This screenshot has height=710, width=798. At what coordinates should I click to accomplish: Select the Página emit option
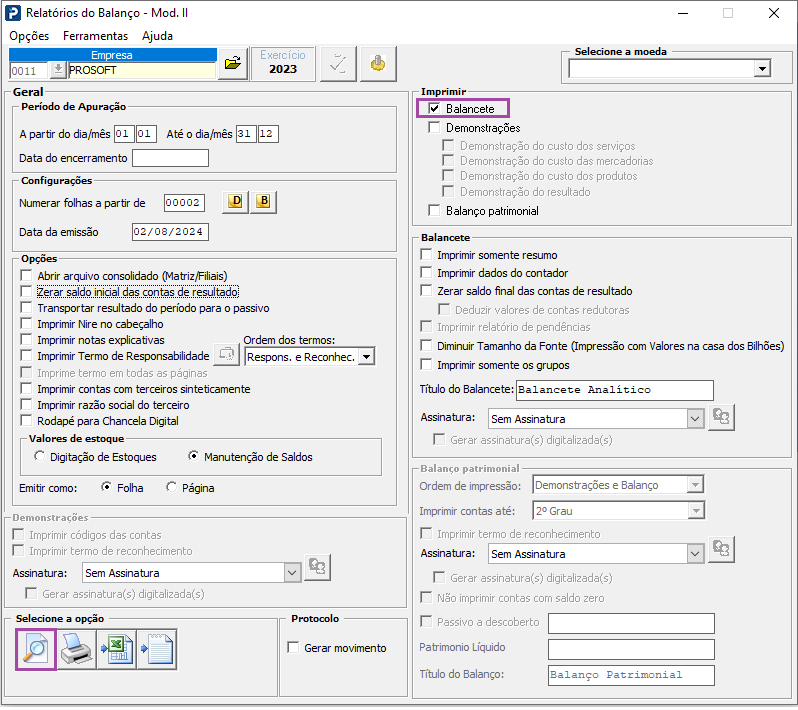pyautogui.click(x=172, y=487)
